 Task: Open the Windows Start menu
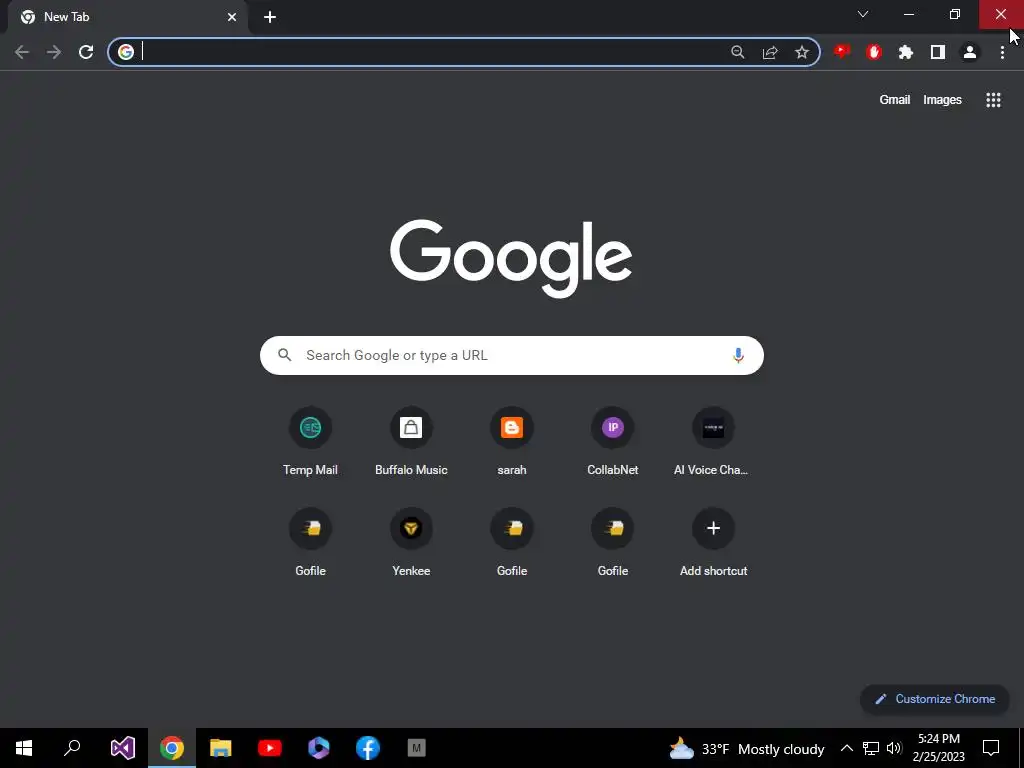pos(24,748)
